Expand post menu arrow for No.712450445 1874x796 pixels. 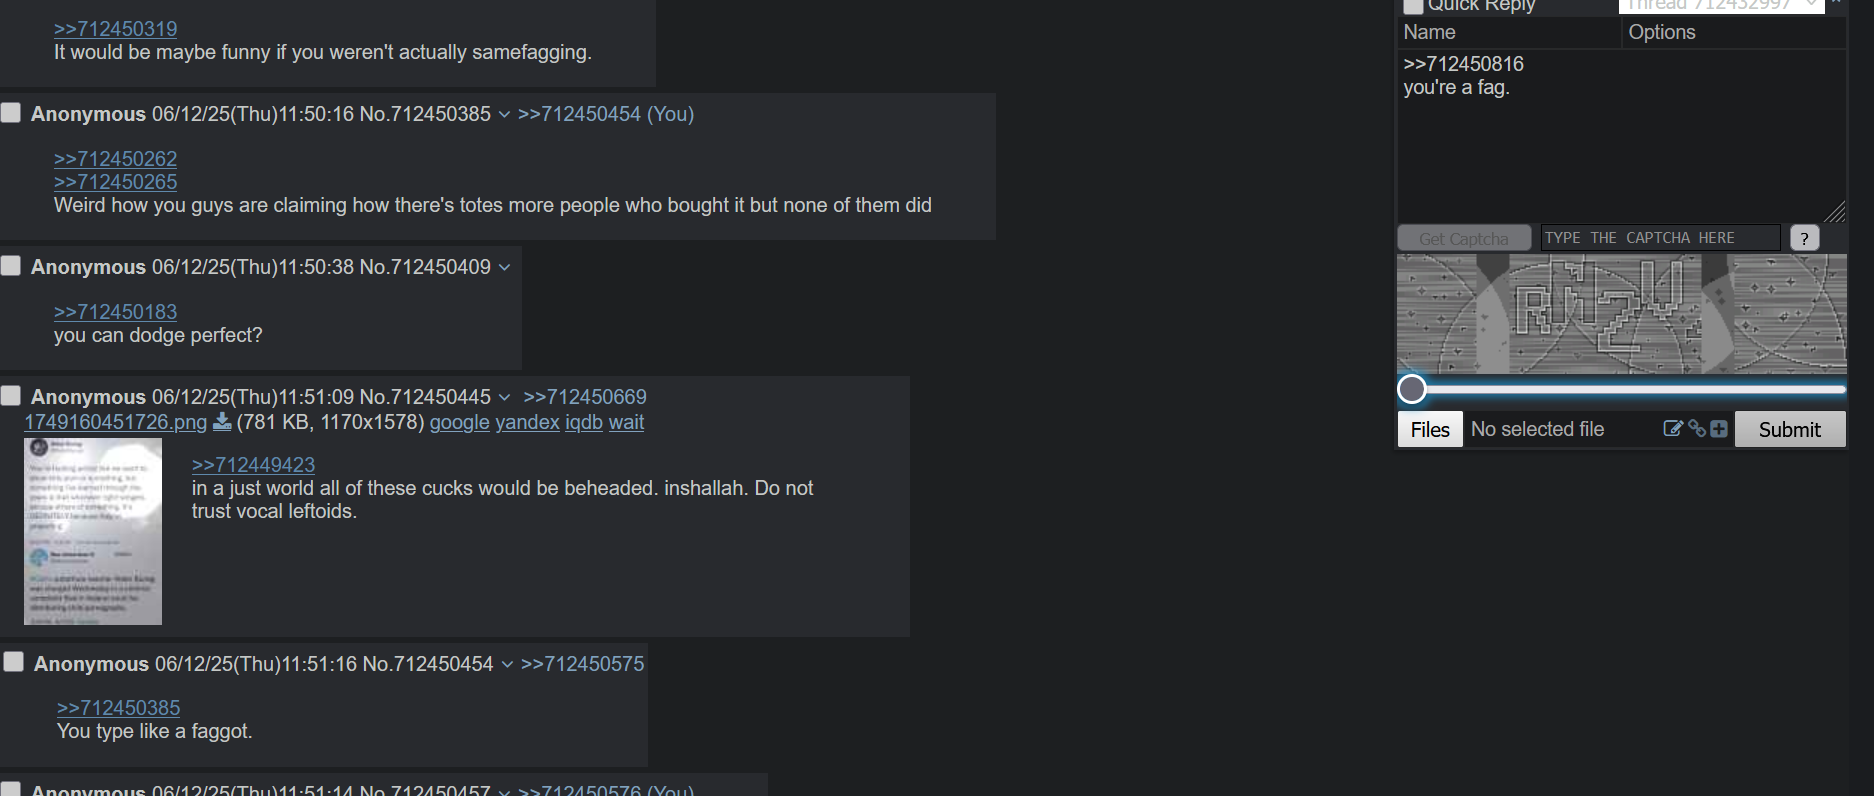pos(504,398)
